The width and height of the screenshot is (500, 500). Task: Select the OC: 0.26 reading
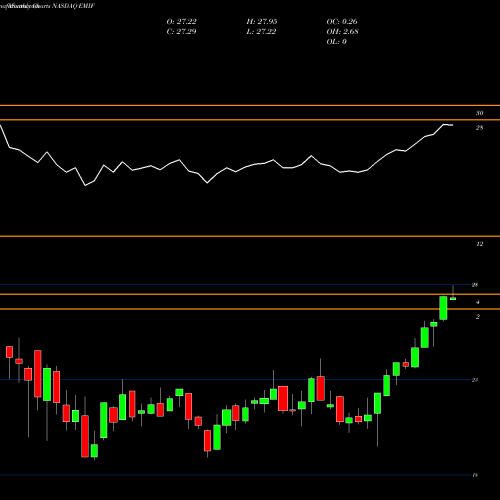[x=342, y=22]
